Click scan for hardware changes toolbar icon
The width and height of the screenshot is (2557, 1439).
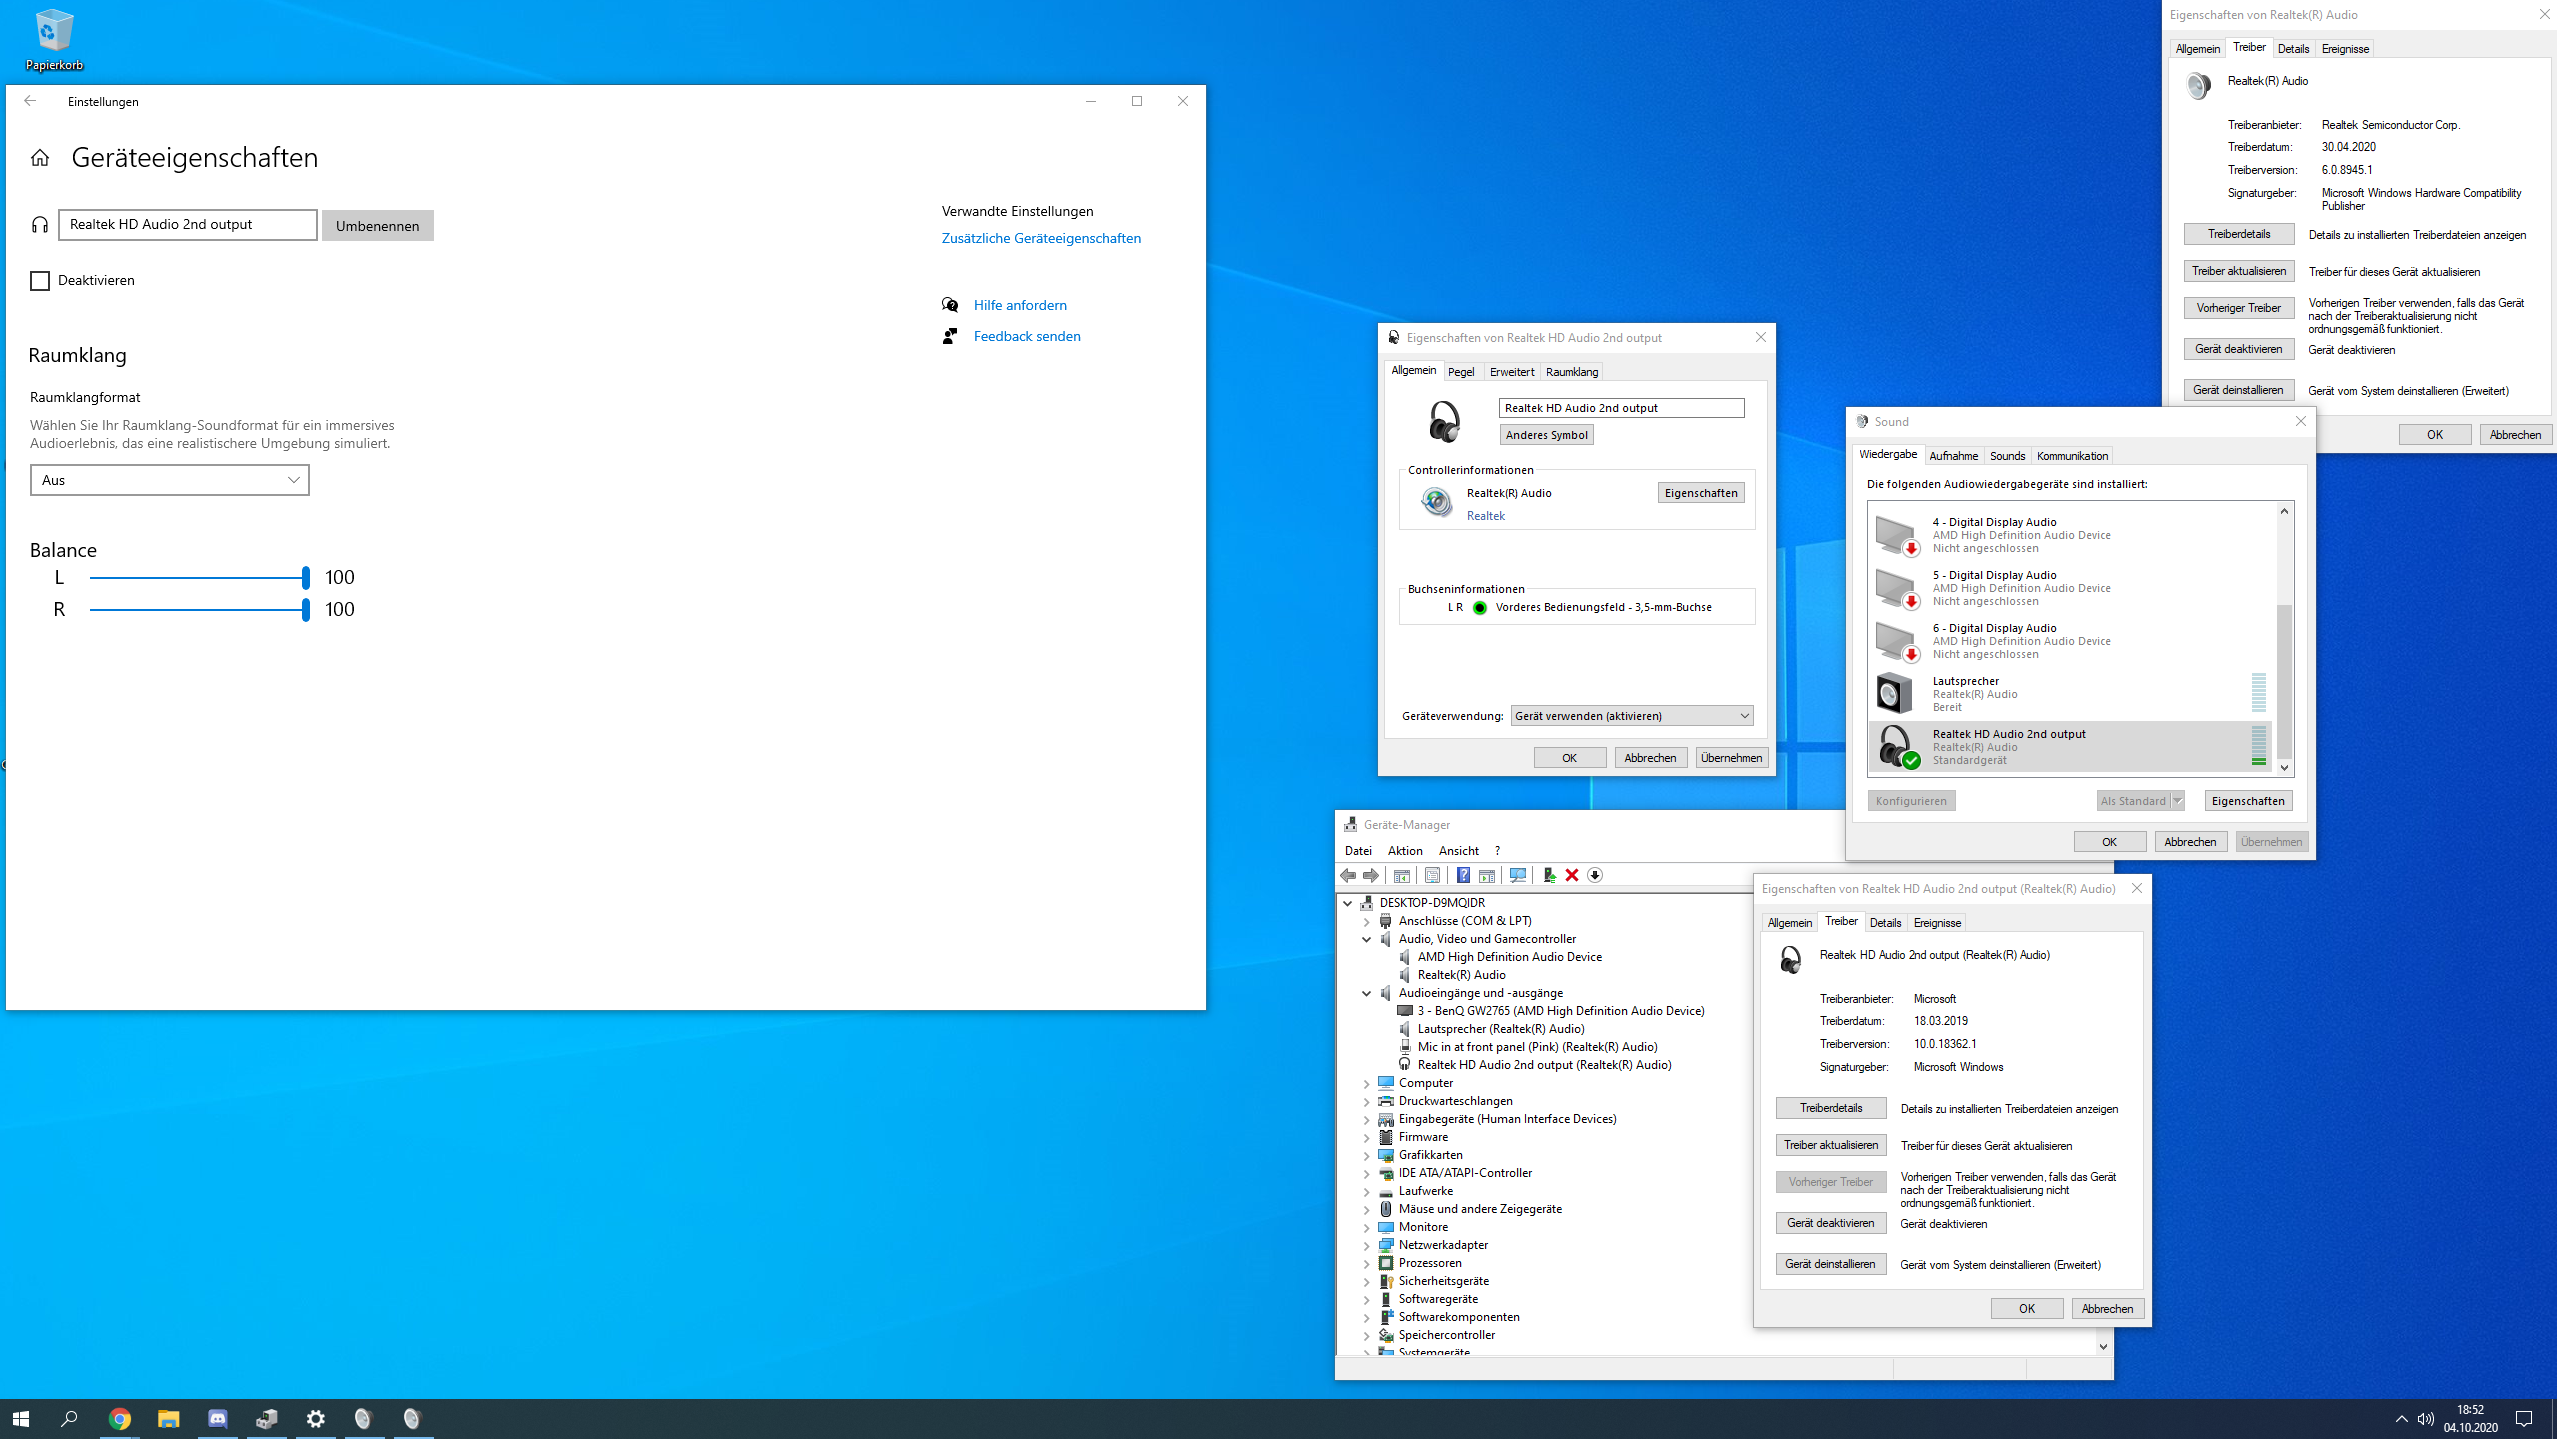(1518, 875)
